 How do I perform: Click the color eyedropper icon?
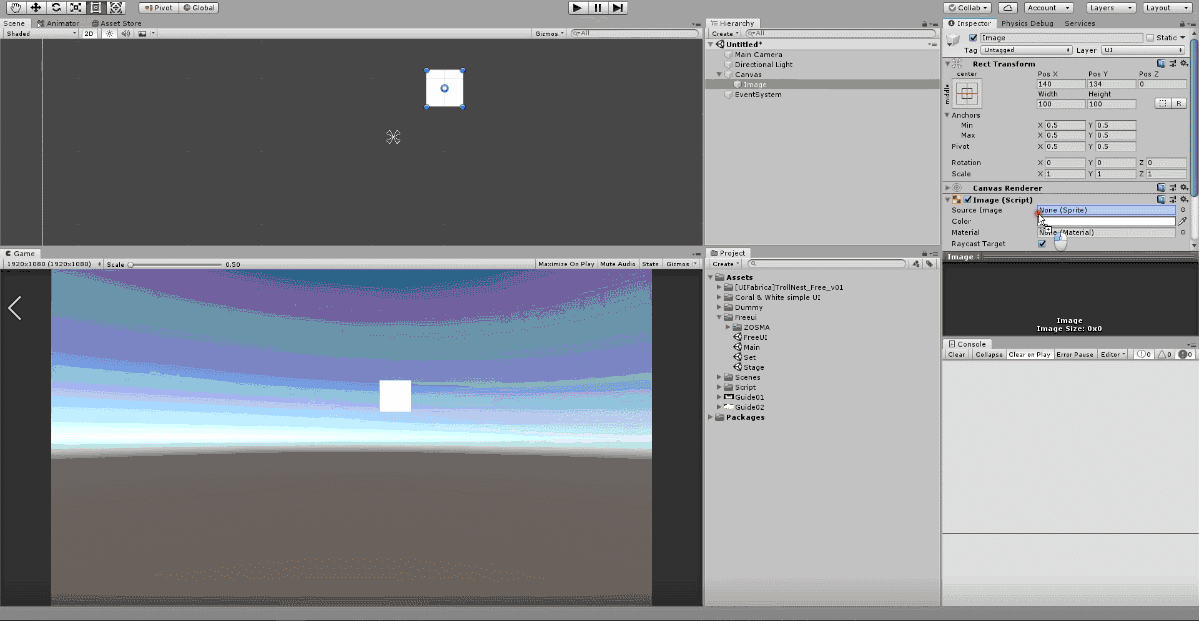click(1183, 221)
